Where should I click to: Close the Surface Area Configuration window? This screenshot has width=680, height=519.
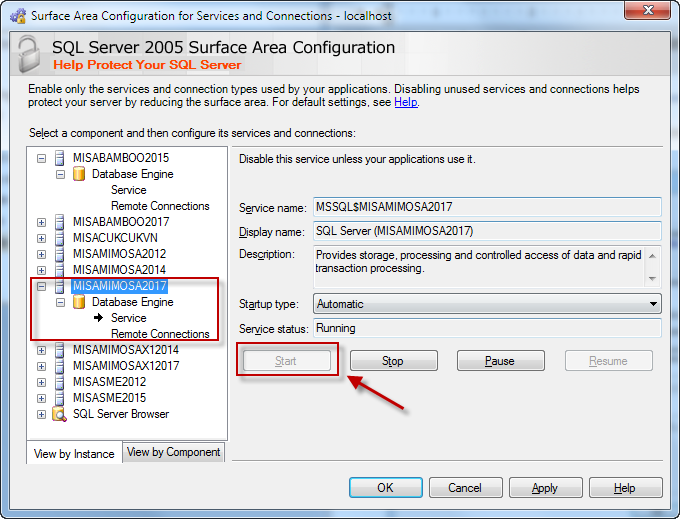[x=648, y=10]
